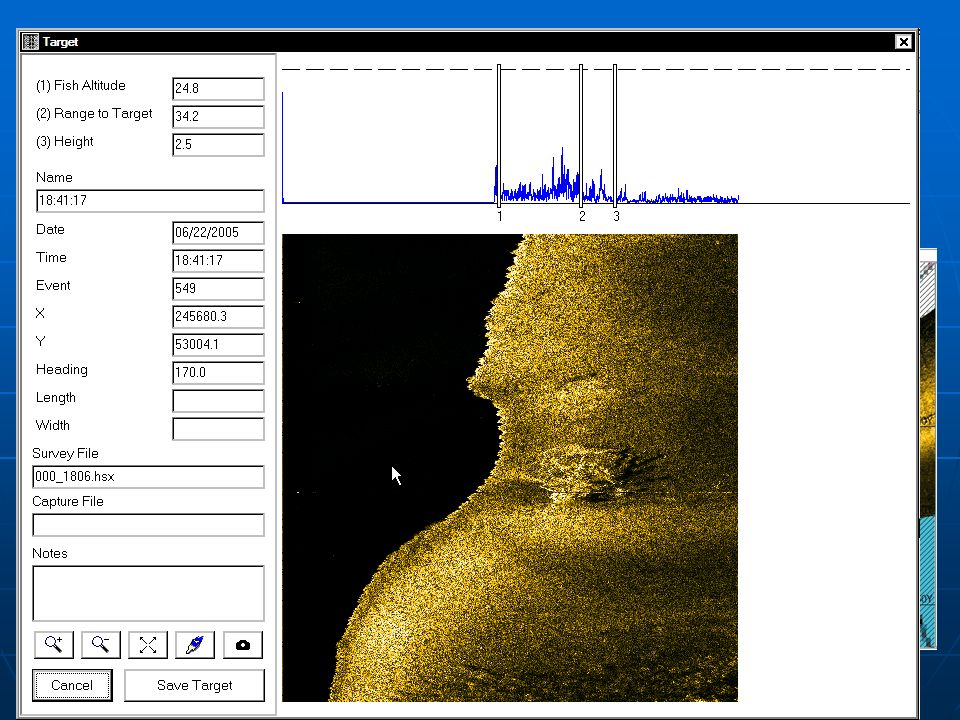
Task: Click the empty Length field
Action: [219, 400]
